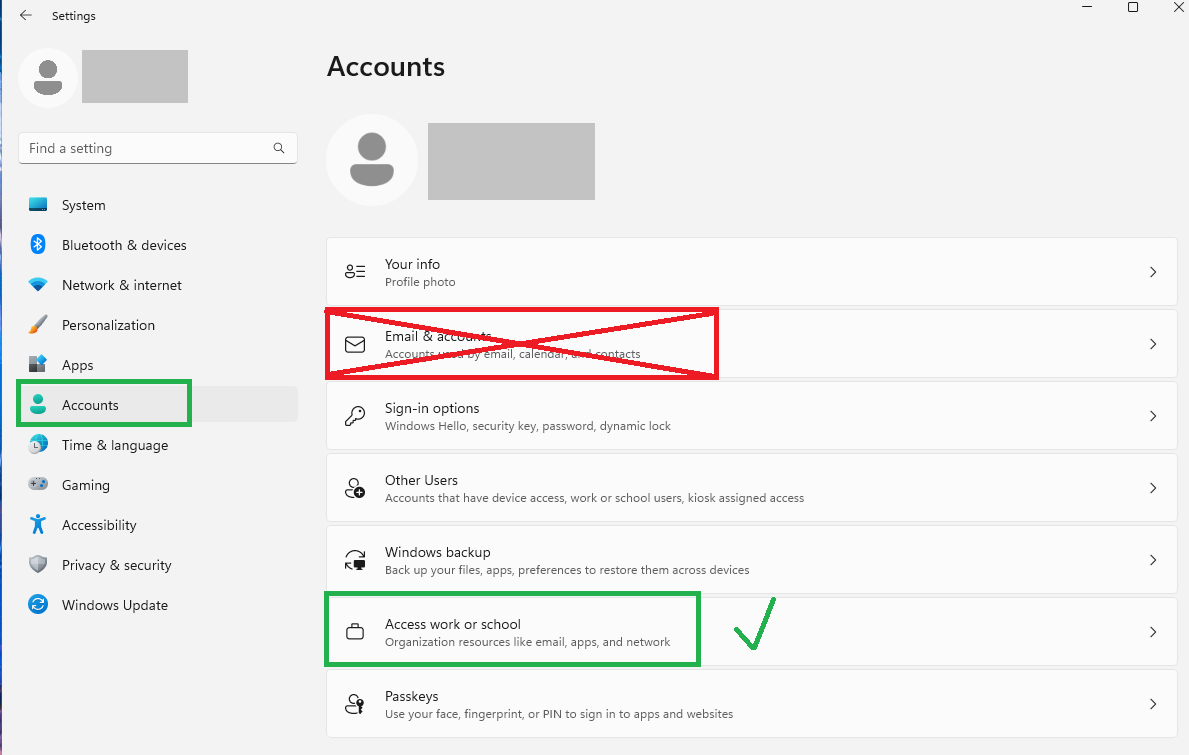1189x755 pixels.
Task: Click the large Accounts profile avatar
Action: 372,160
